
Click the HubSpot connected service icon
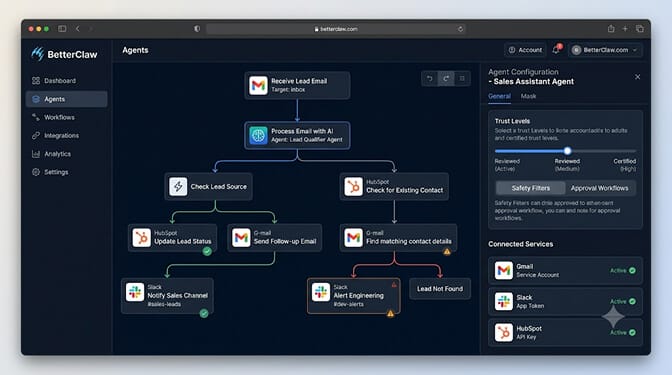504,333
